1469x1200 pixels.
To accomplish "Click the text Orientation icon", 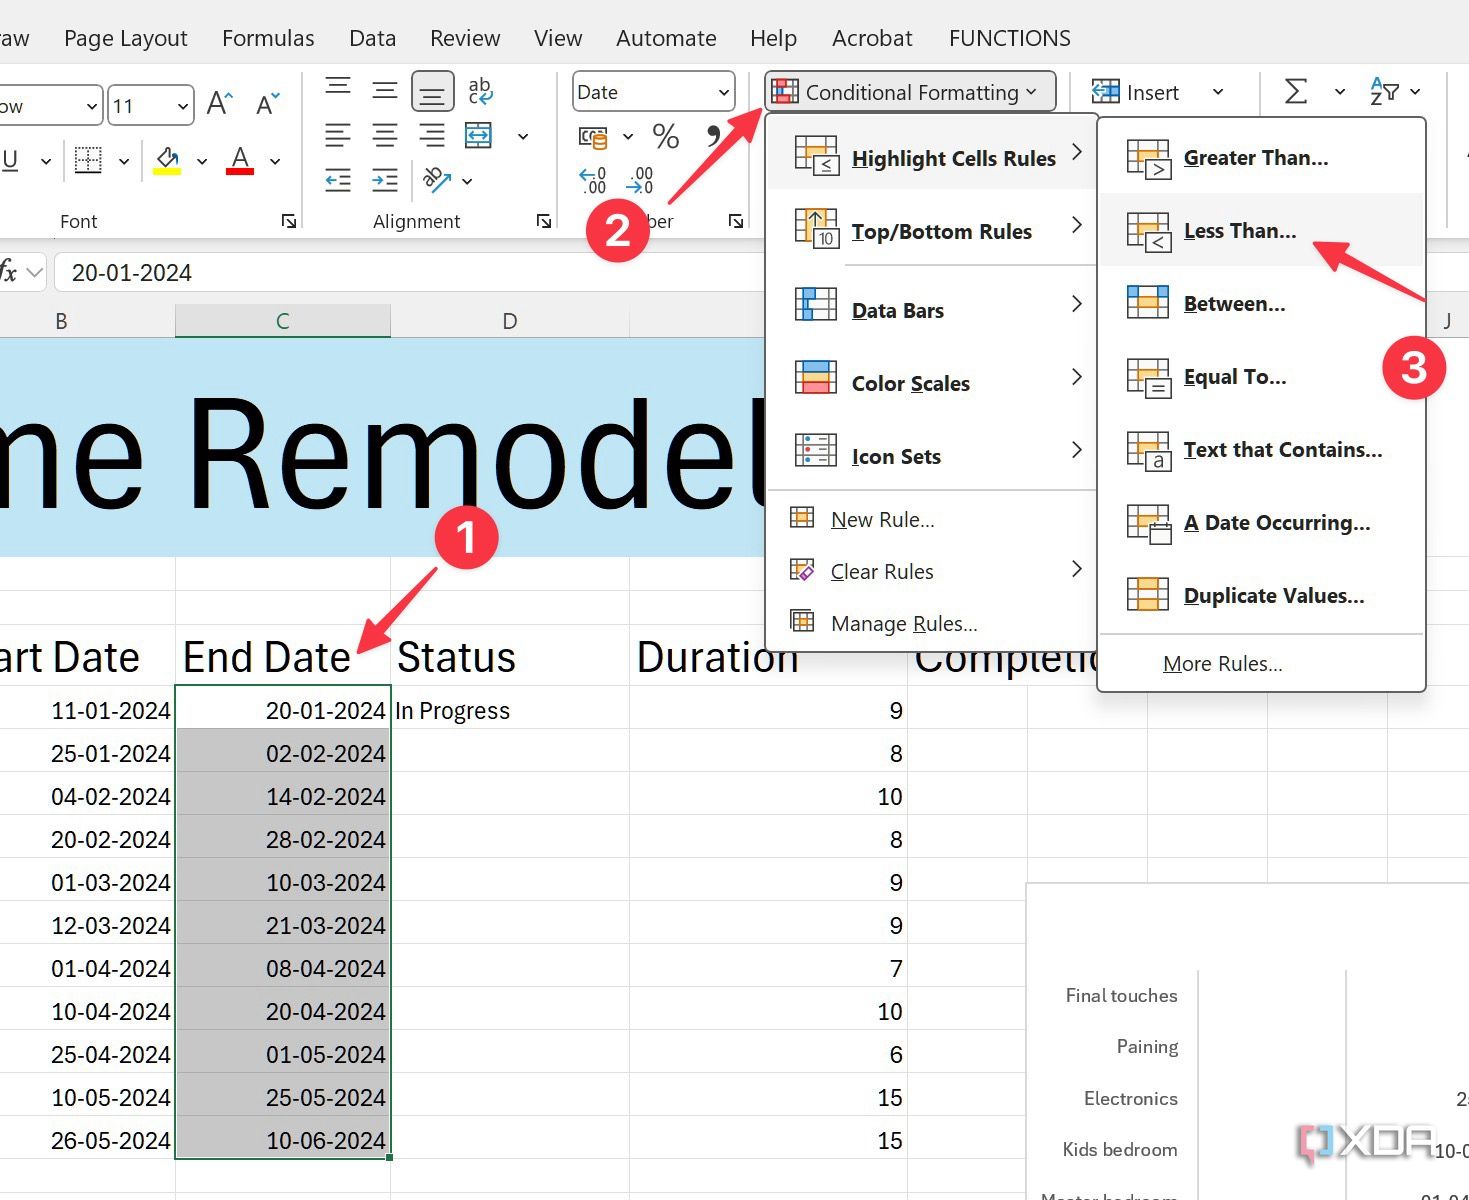I will (x=438, y=181).
